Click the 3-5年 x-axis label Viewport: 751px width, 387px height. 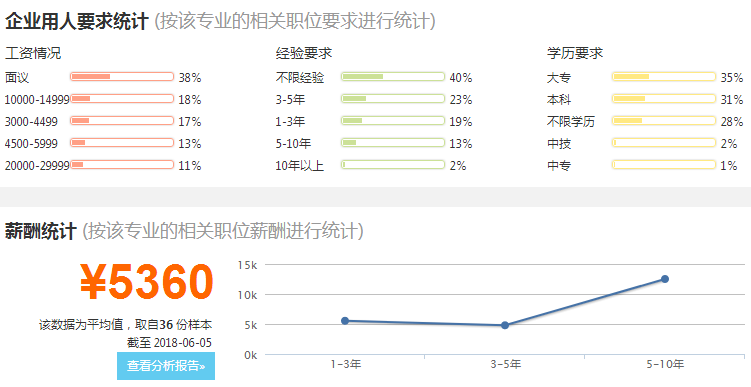pos(506,364)
